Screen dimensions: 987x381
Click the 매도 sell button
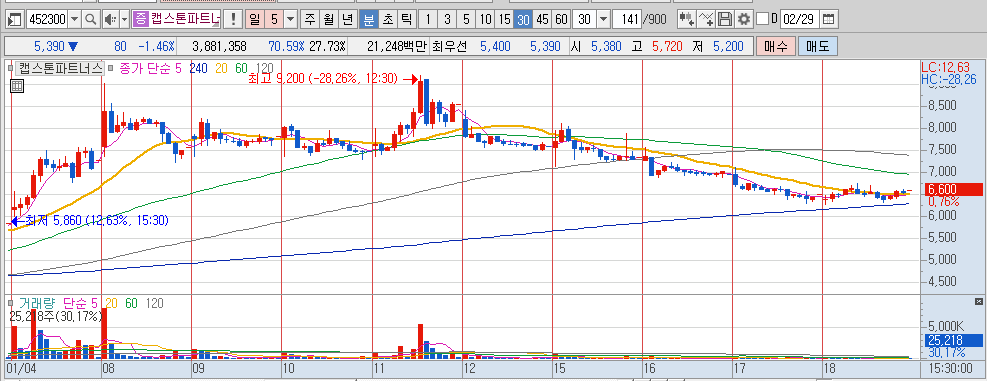point(817,47)
